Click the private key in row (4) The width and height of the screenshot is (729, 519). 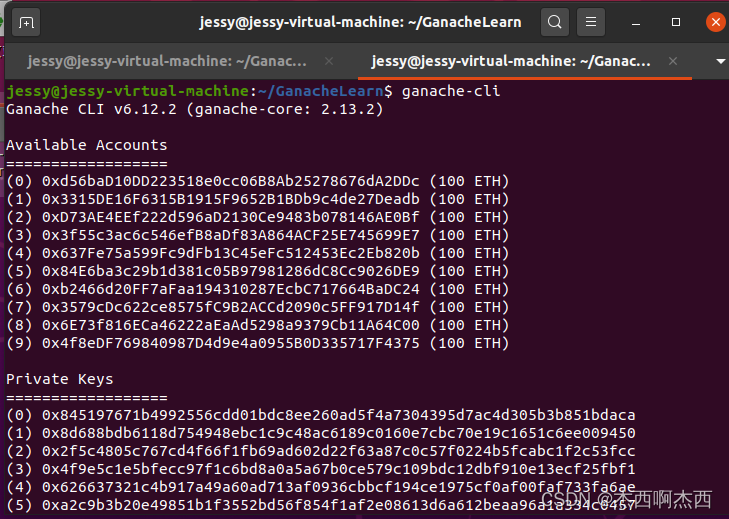[338, 487]
